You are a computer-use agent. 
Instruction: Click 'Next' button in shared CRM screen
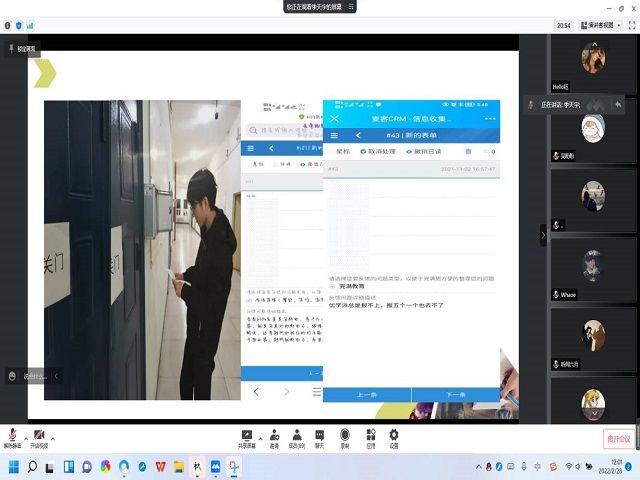456,395
